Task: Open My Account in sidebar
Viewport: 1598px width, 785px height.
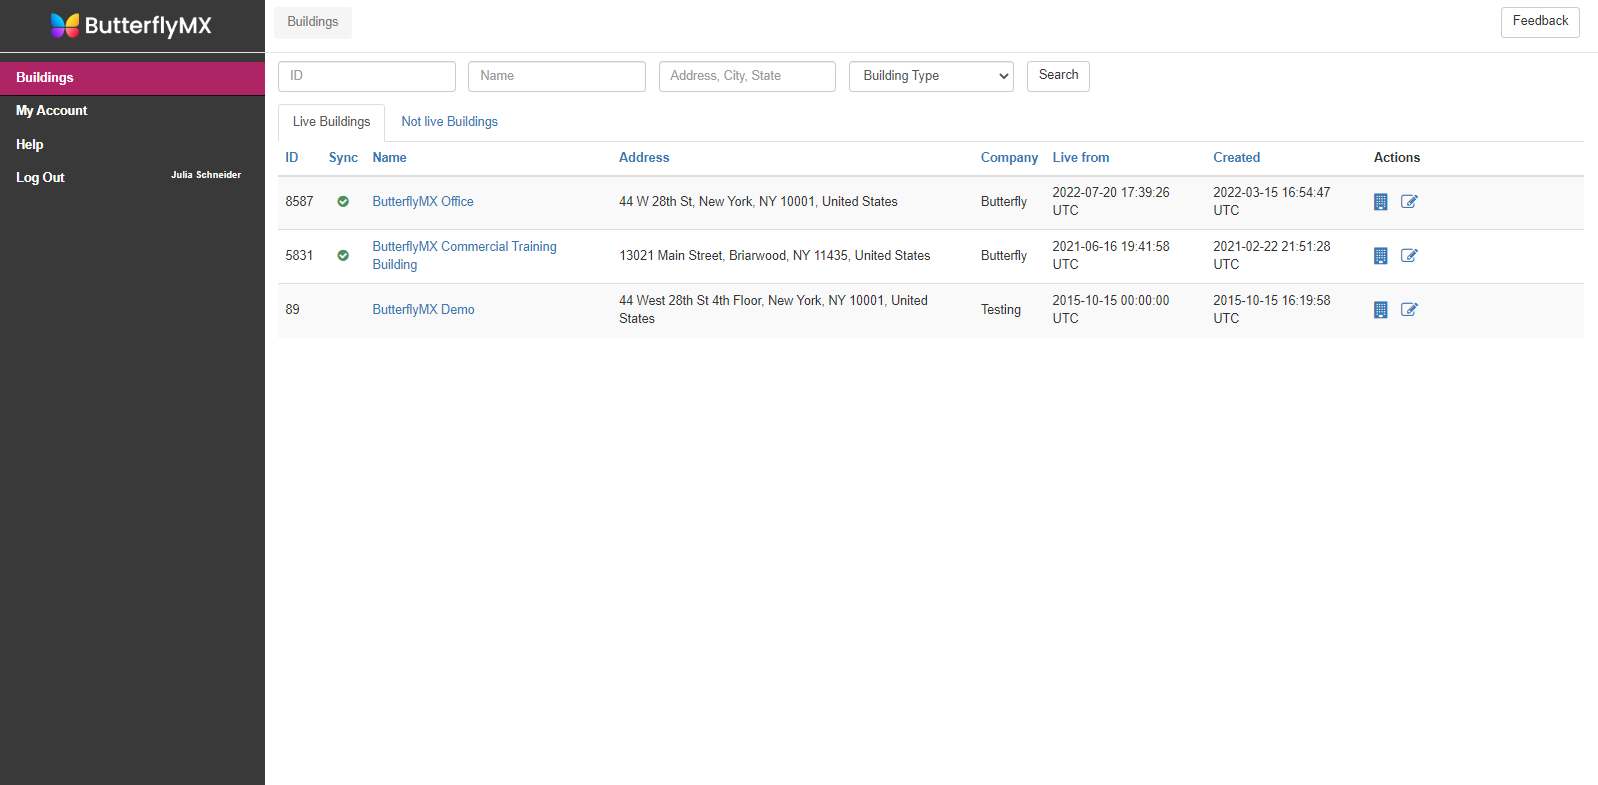Action: (52, 111)
